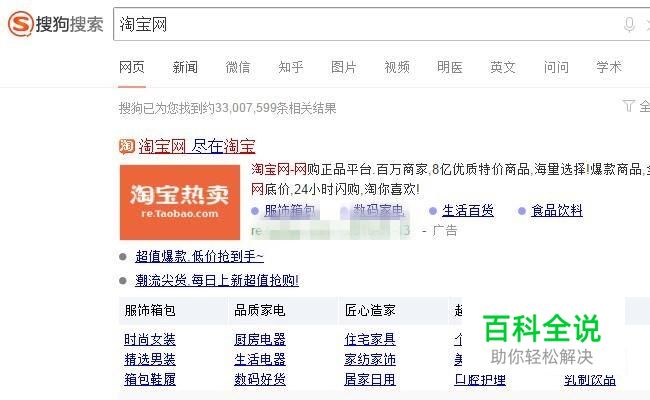Click the 品质家电 column header
This screenshot has height=400, width=650.
260,310
